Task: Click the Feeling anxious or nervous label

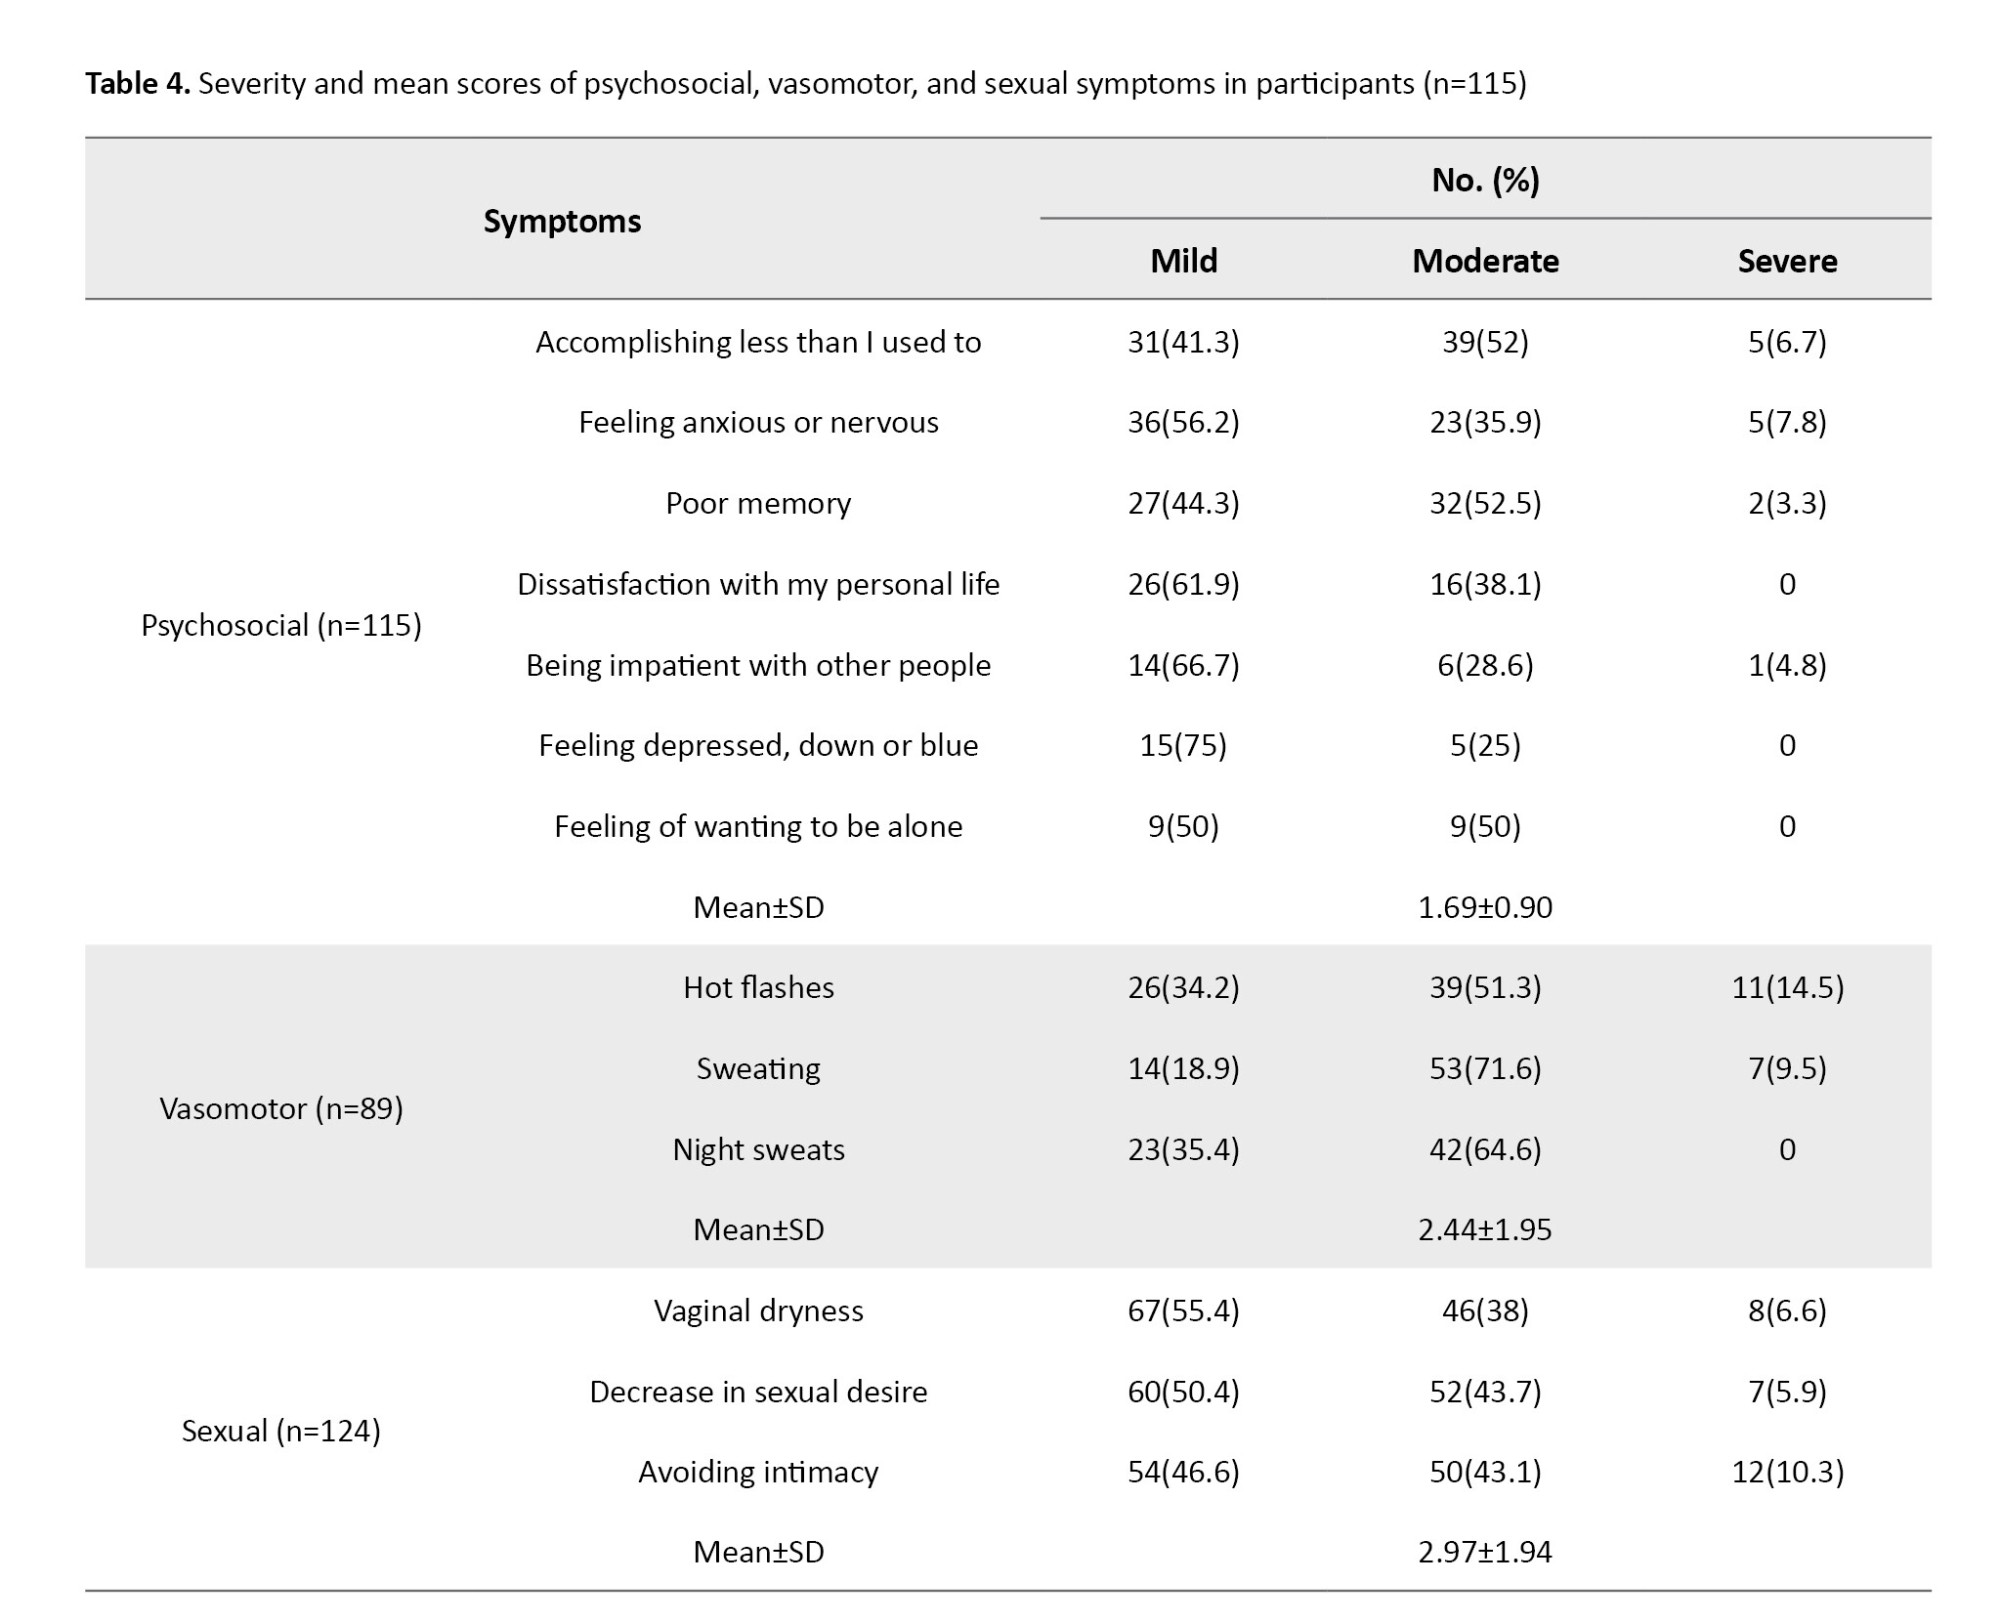Action: 758,422
